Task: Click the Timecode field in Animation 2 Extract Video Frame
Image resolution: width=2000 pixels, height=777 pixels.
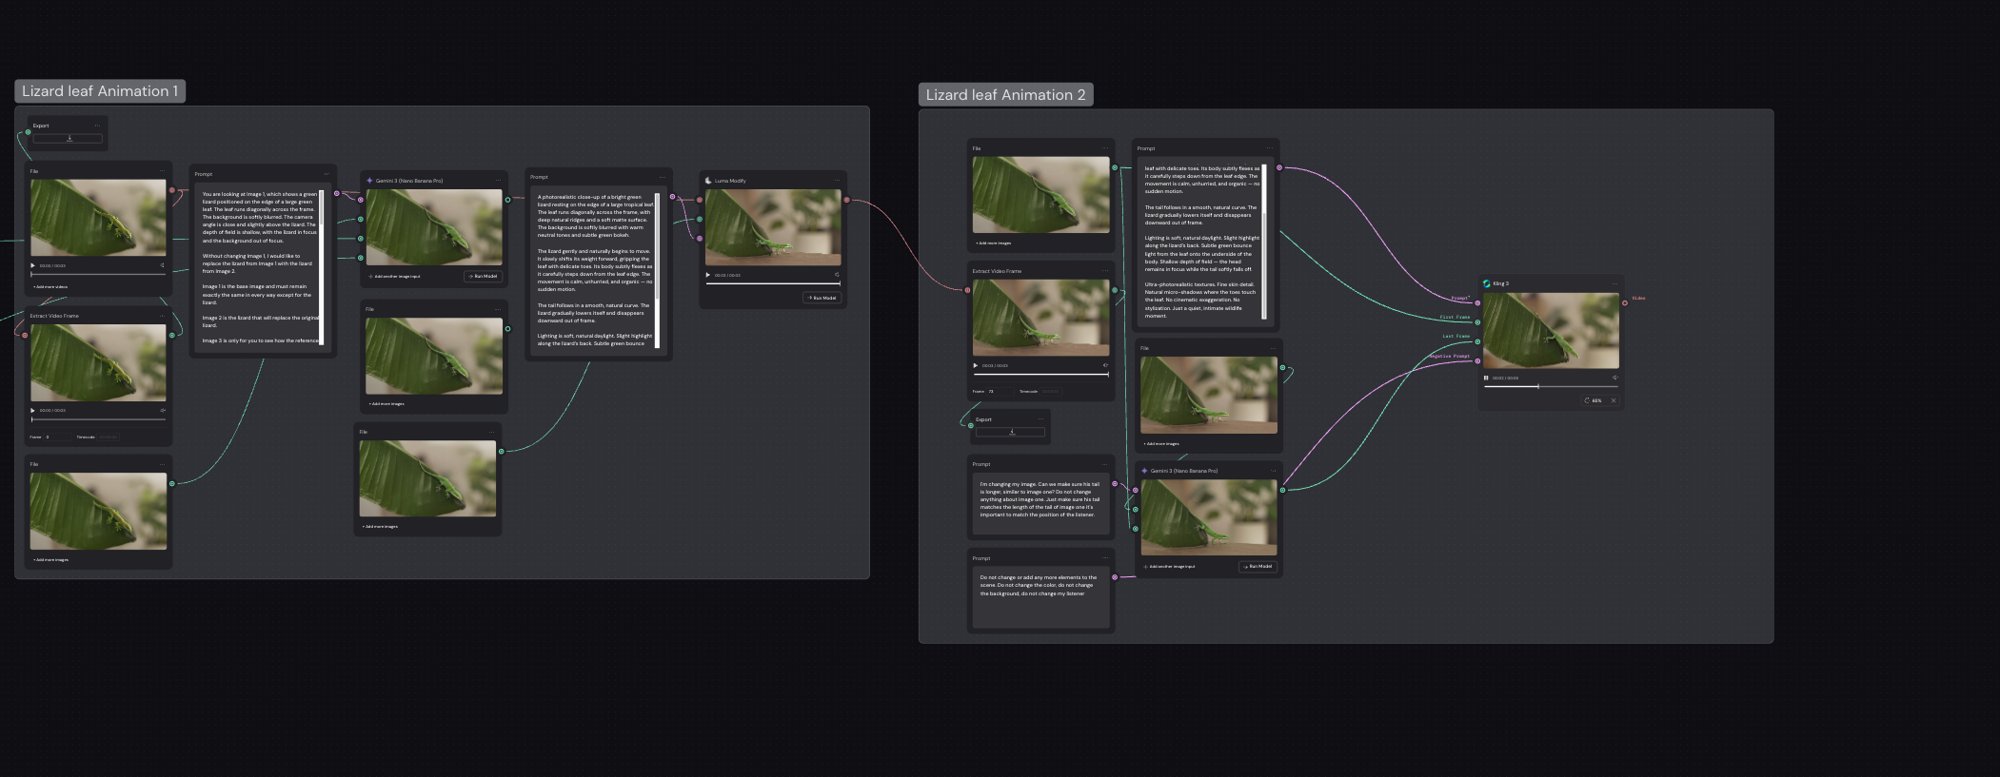Action: (x=1050, y=392)
